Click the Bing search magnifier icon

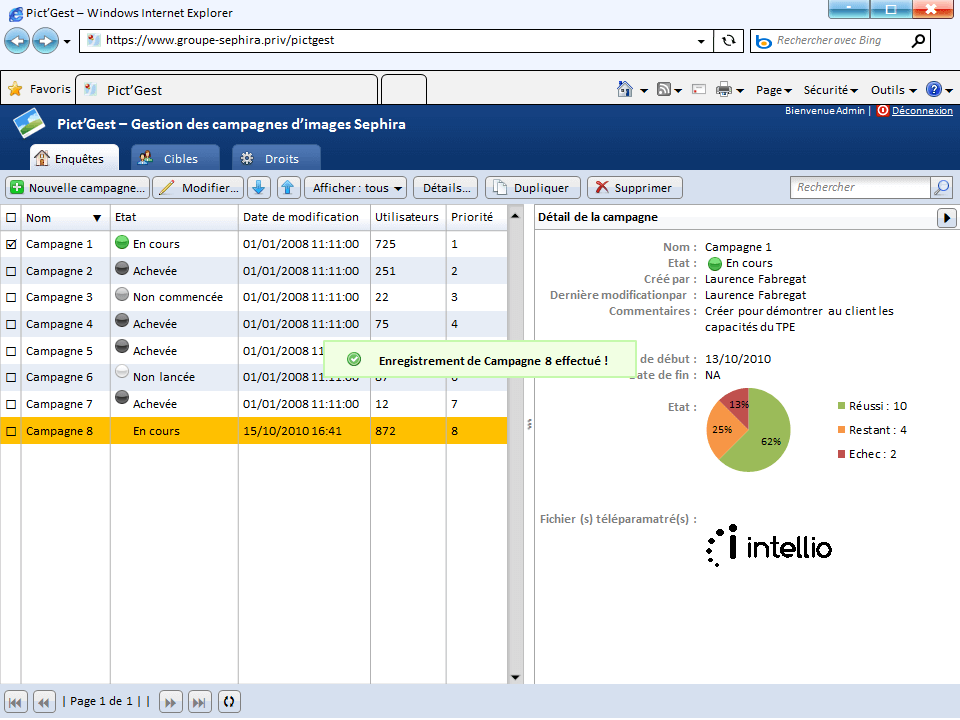click(918, 40)
